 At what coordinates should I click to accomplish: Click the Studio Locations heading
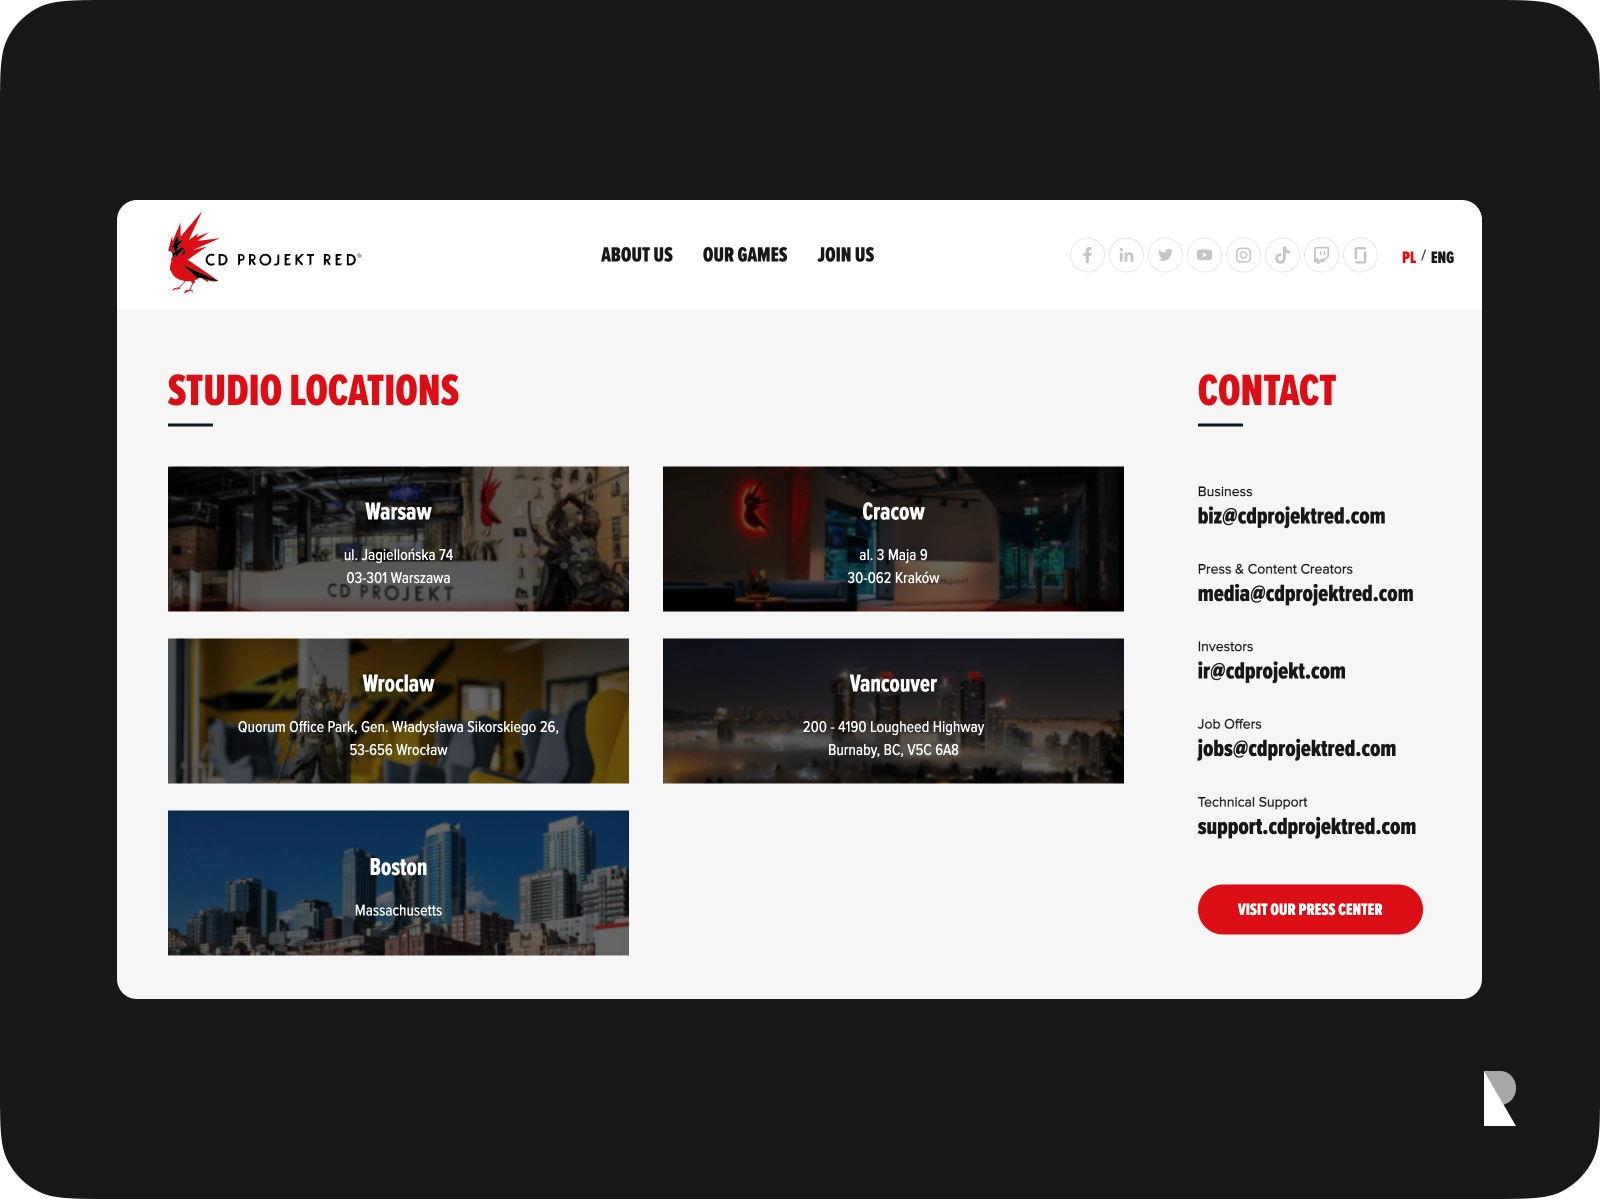[x=313, y=391]
